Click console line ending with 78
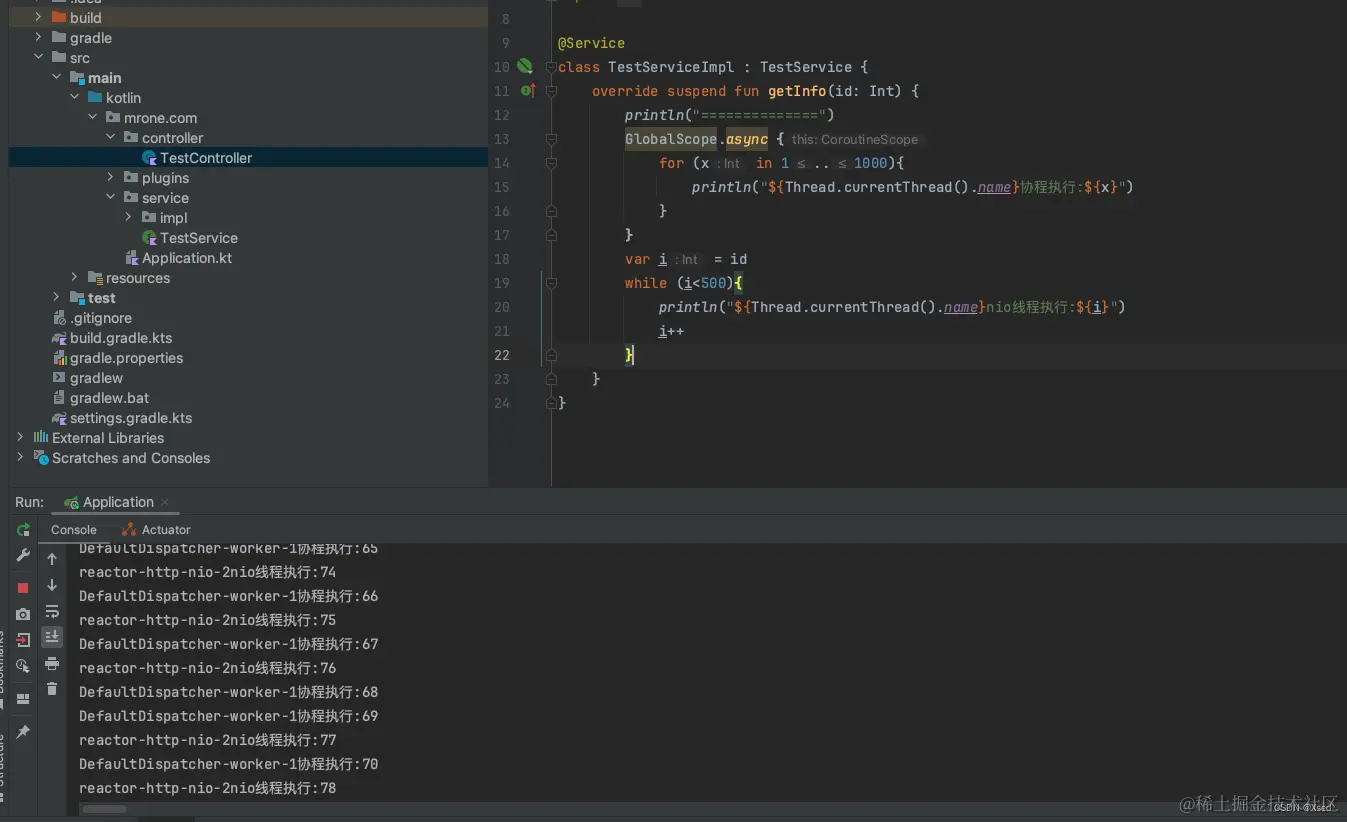Viewport: 1347px width, 822px height. [x=208, y=788]
